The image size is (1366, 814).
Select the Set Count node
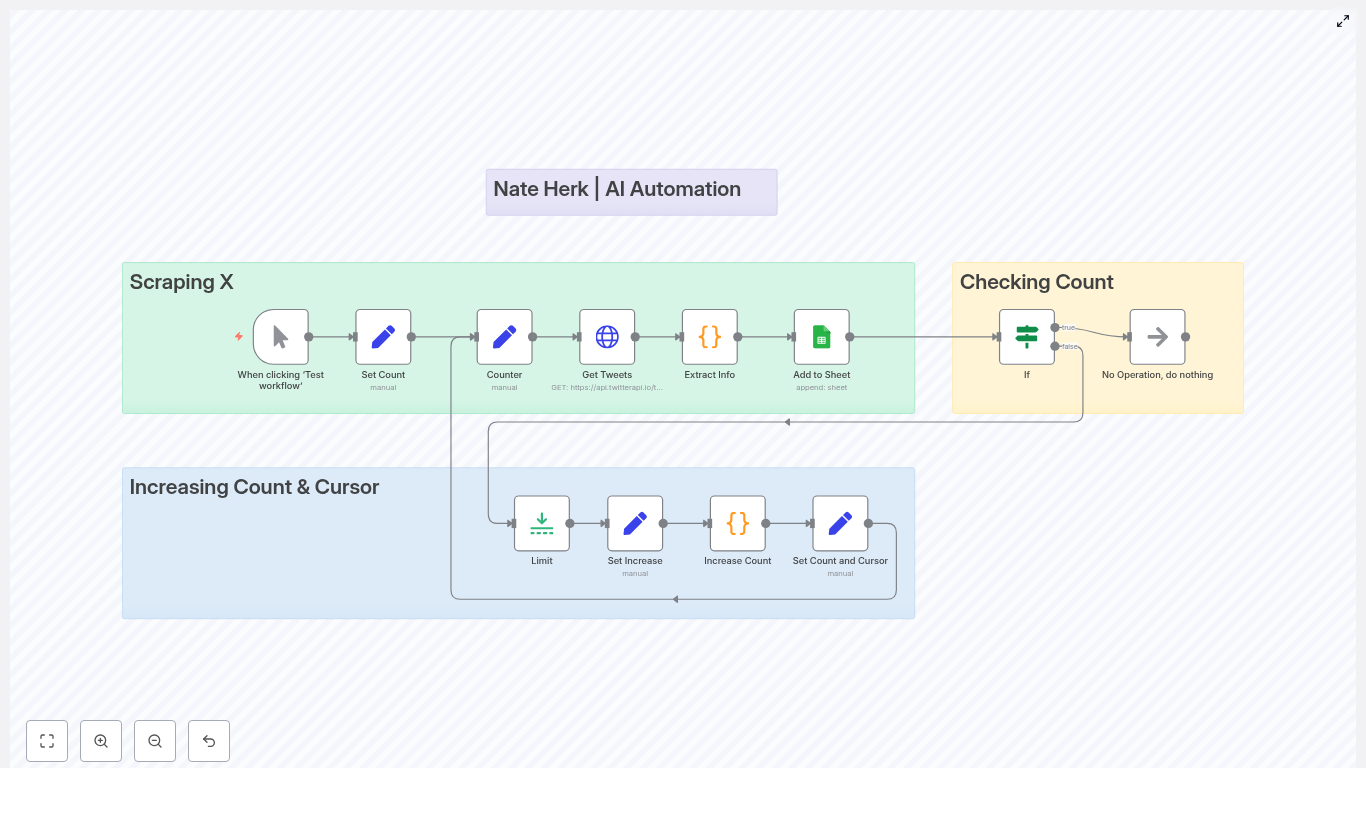[383, 337]
